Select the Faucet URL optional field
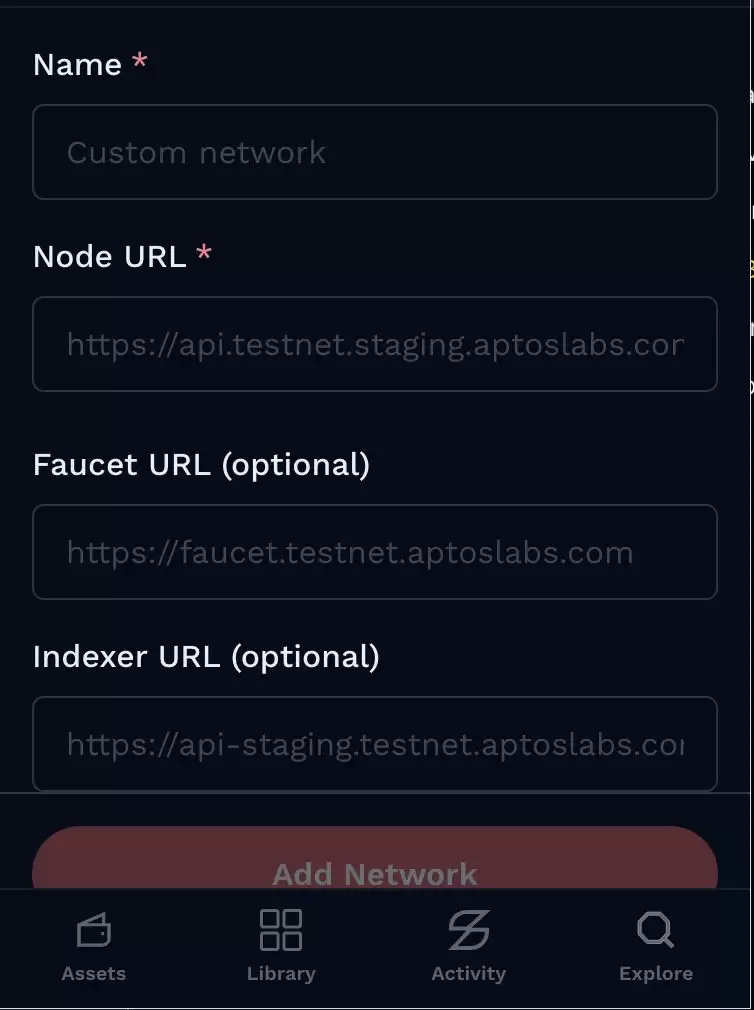Screen dimensions: 754x1010 click(375, 552)
